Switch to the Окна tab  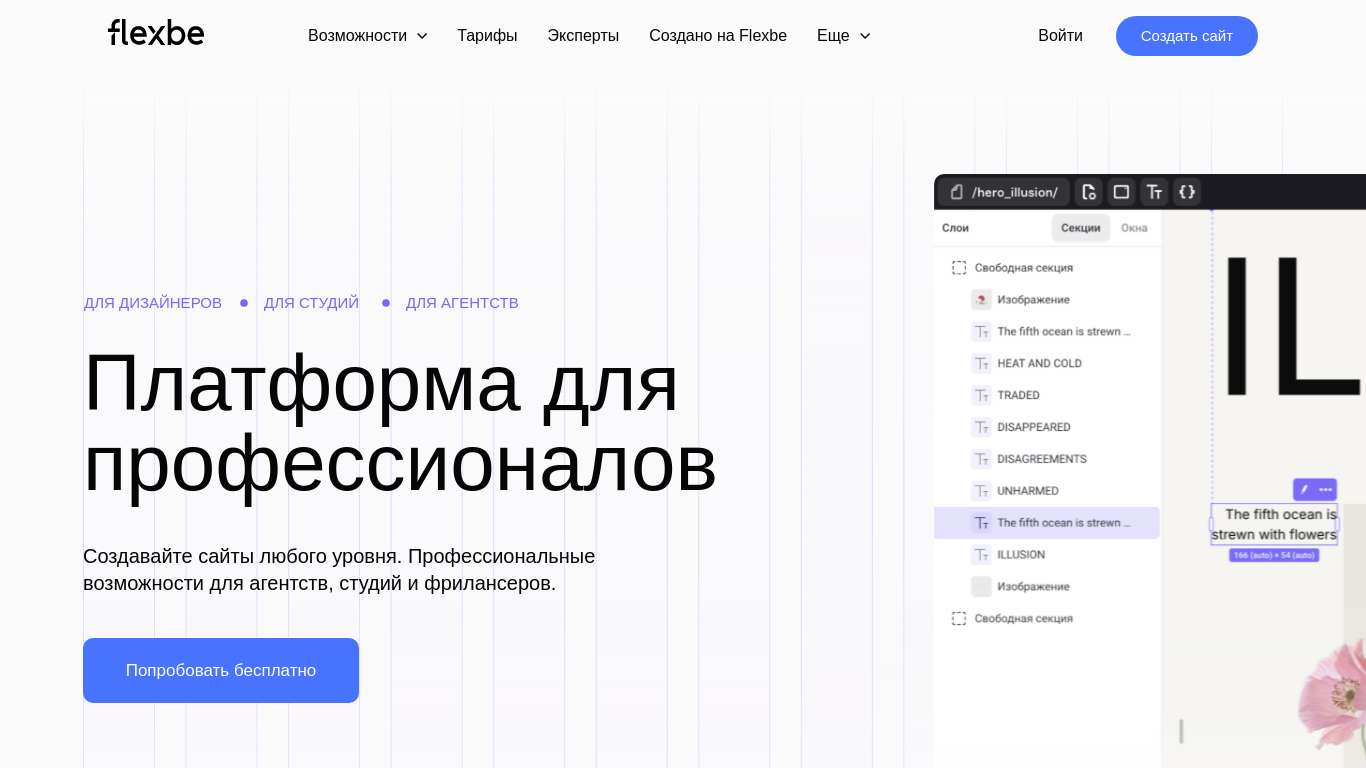tap(1134, 228)
